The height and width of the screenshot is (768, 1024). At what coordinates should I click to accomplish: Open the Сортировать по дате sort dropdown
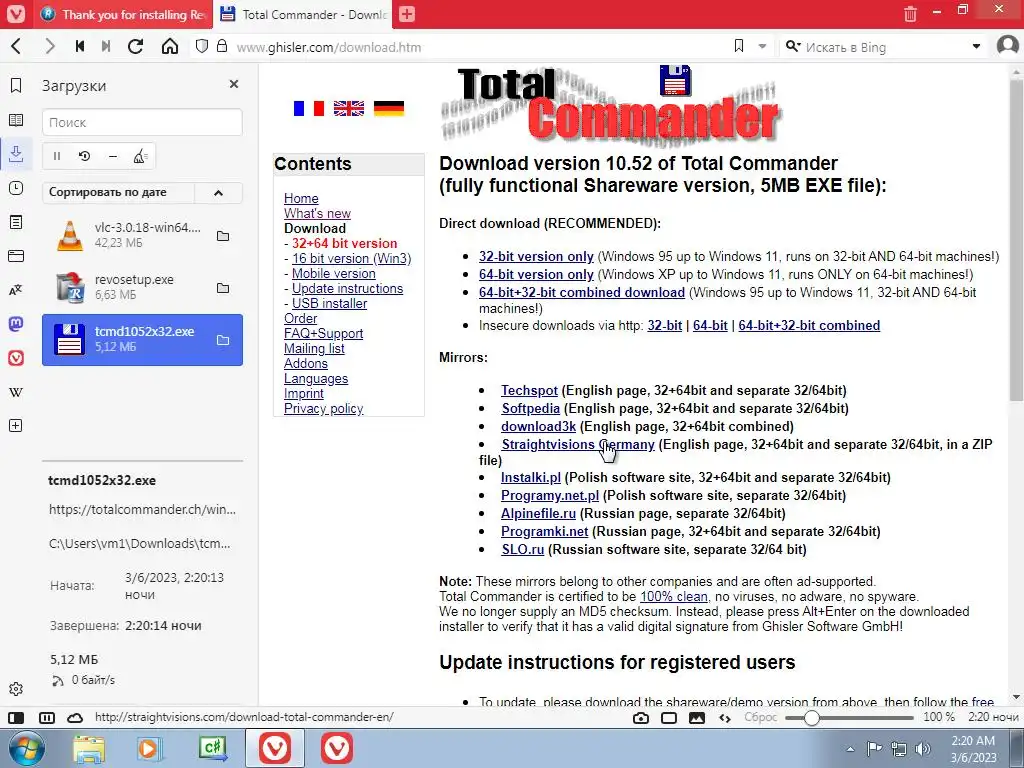(118, 192)
